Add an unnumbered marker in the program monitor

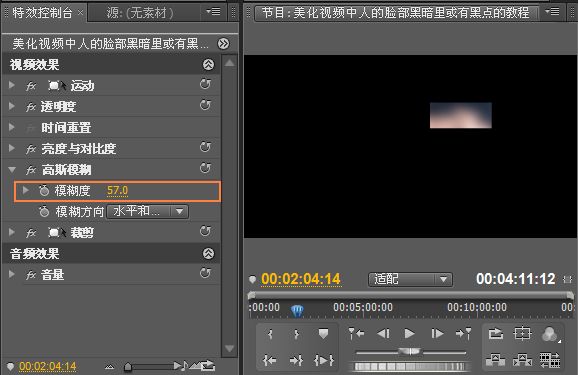tap(323, 334)
